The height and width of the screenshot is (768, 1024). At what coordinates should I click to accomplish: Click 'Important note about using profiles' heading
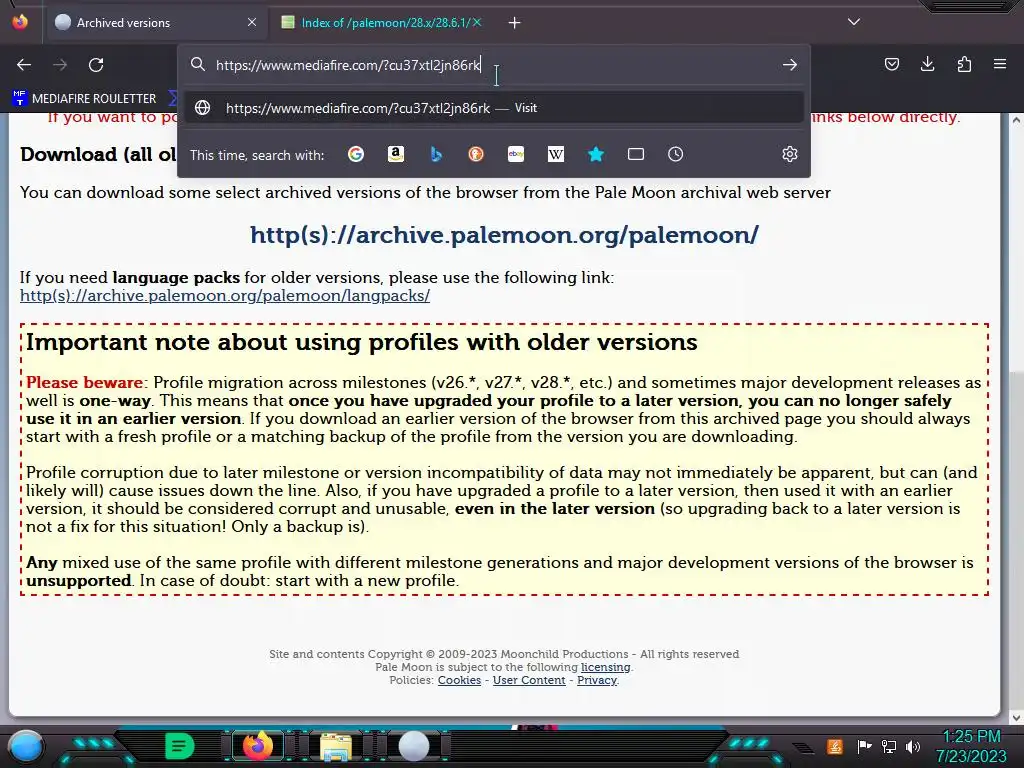[x=361, y=342]
